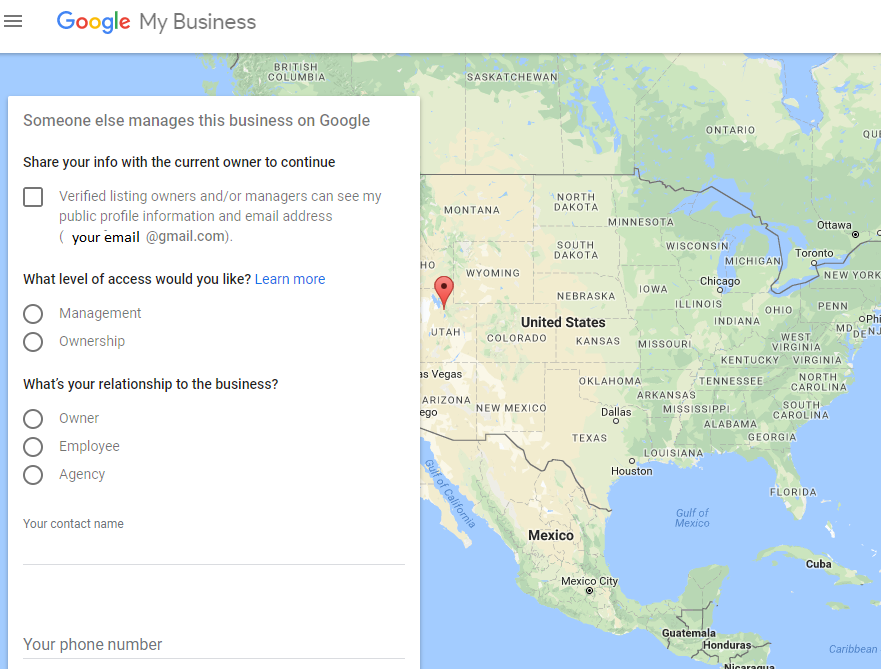Choose Agency as relationship to business
The image size is (881, 669).
click(x=33, y=475)
